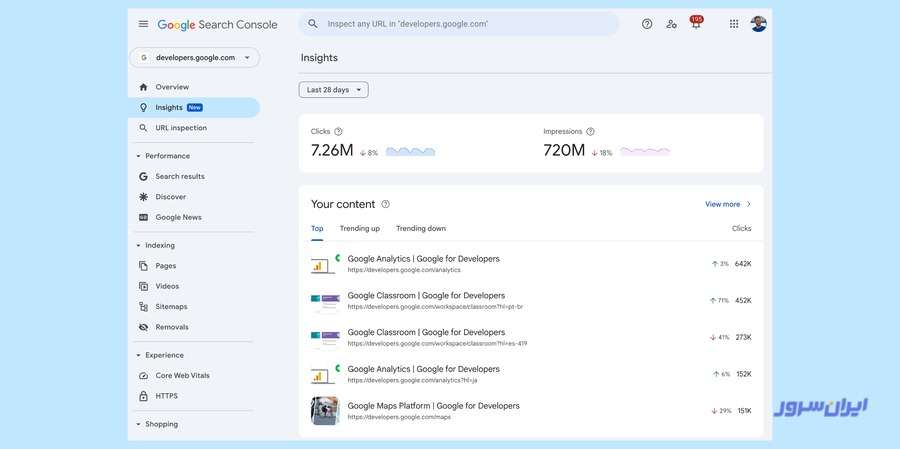Viewport: 900px width, 449px height.
Task: Open the Last 28 days date dropdown
Action: (x=333, y=90)
